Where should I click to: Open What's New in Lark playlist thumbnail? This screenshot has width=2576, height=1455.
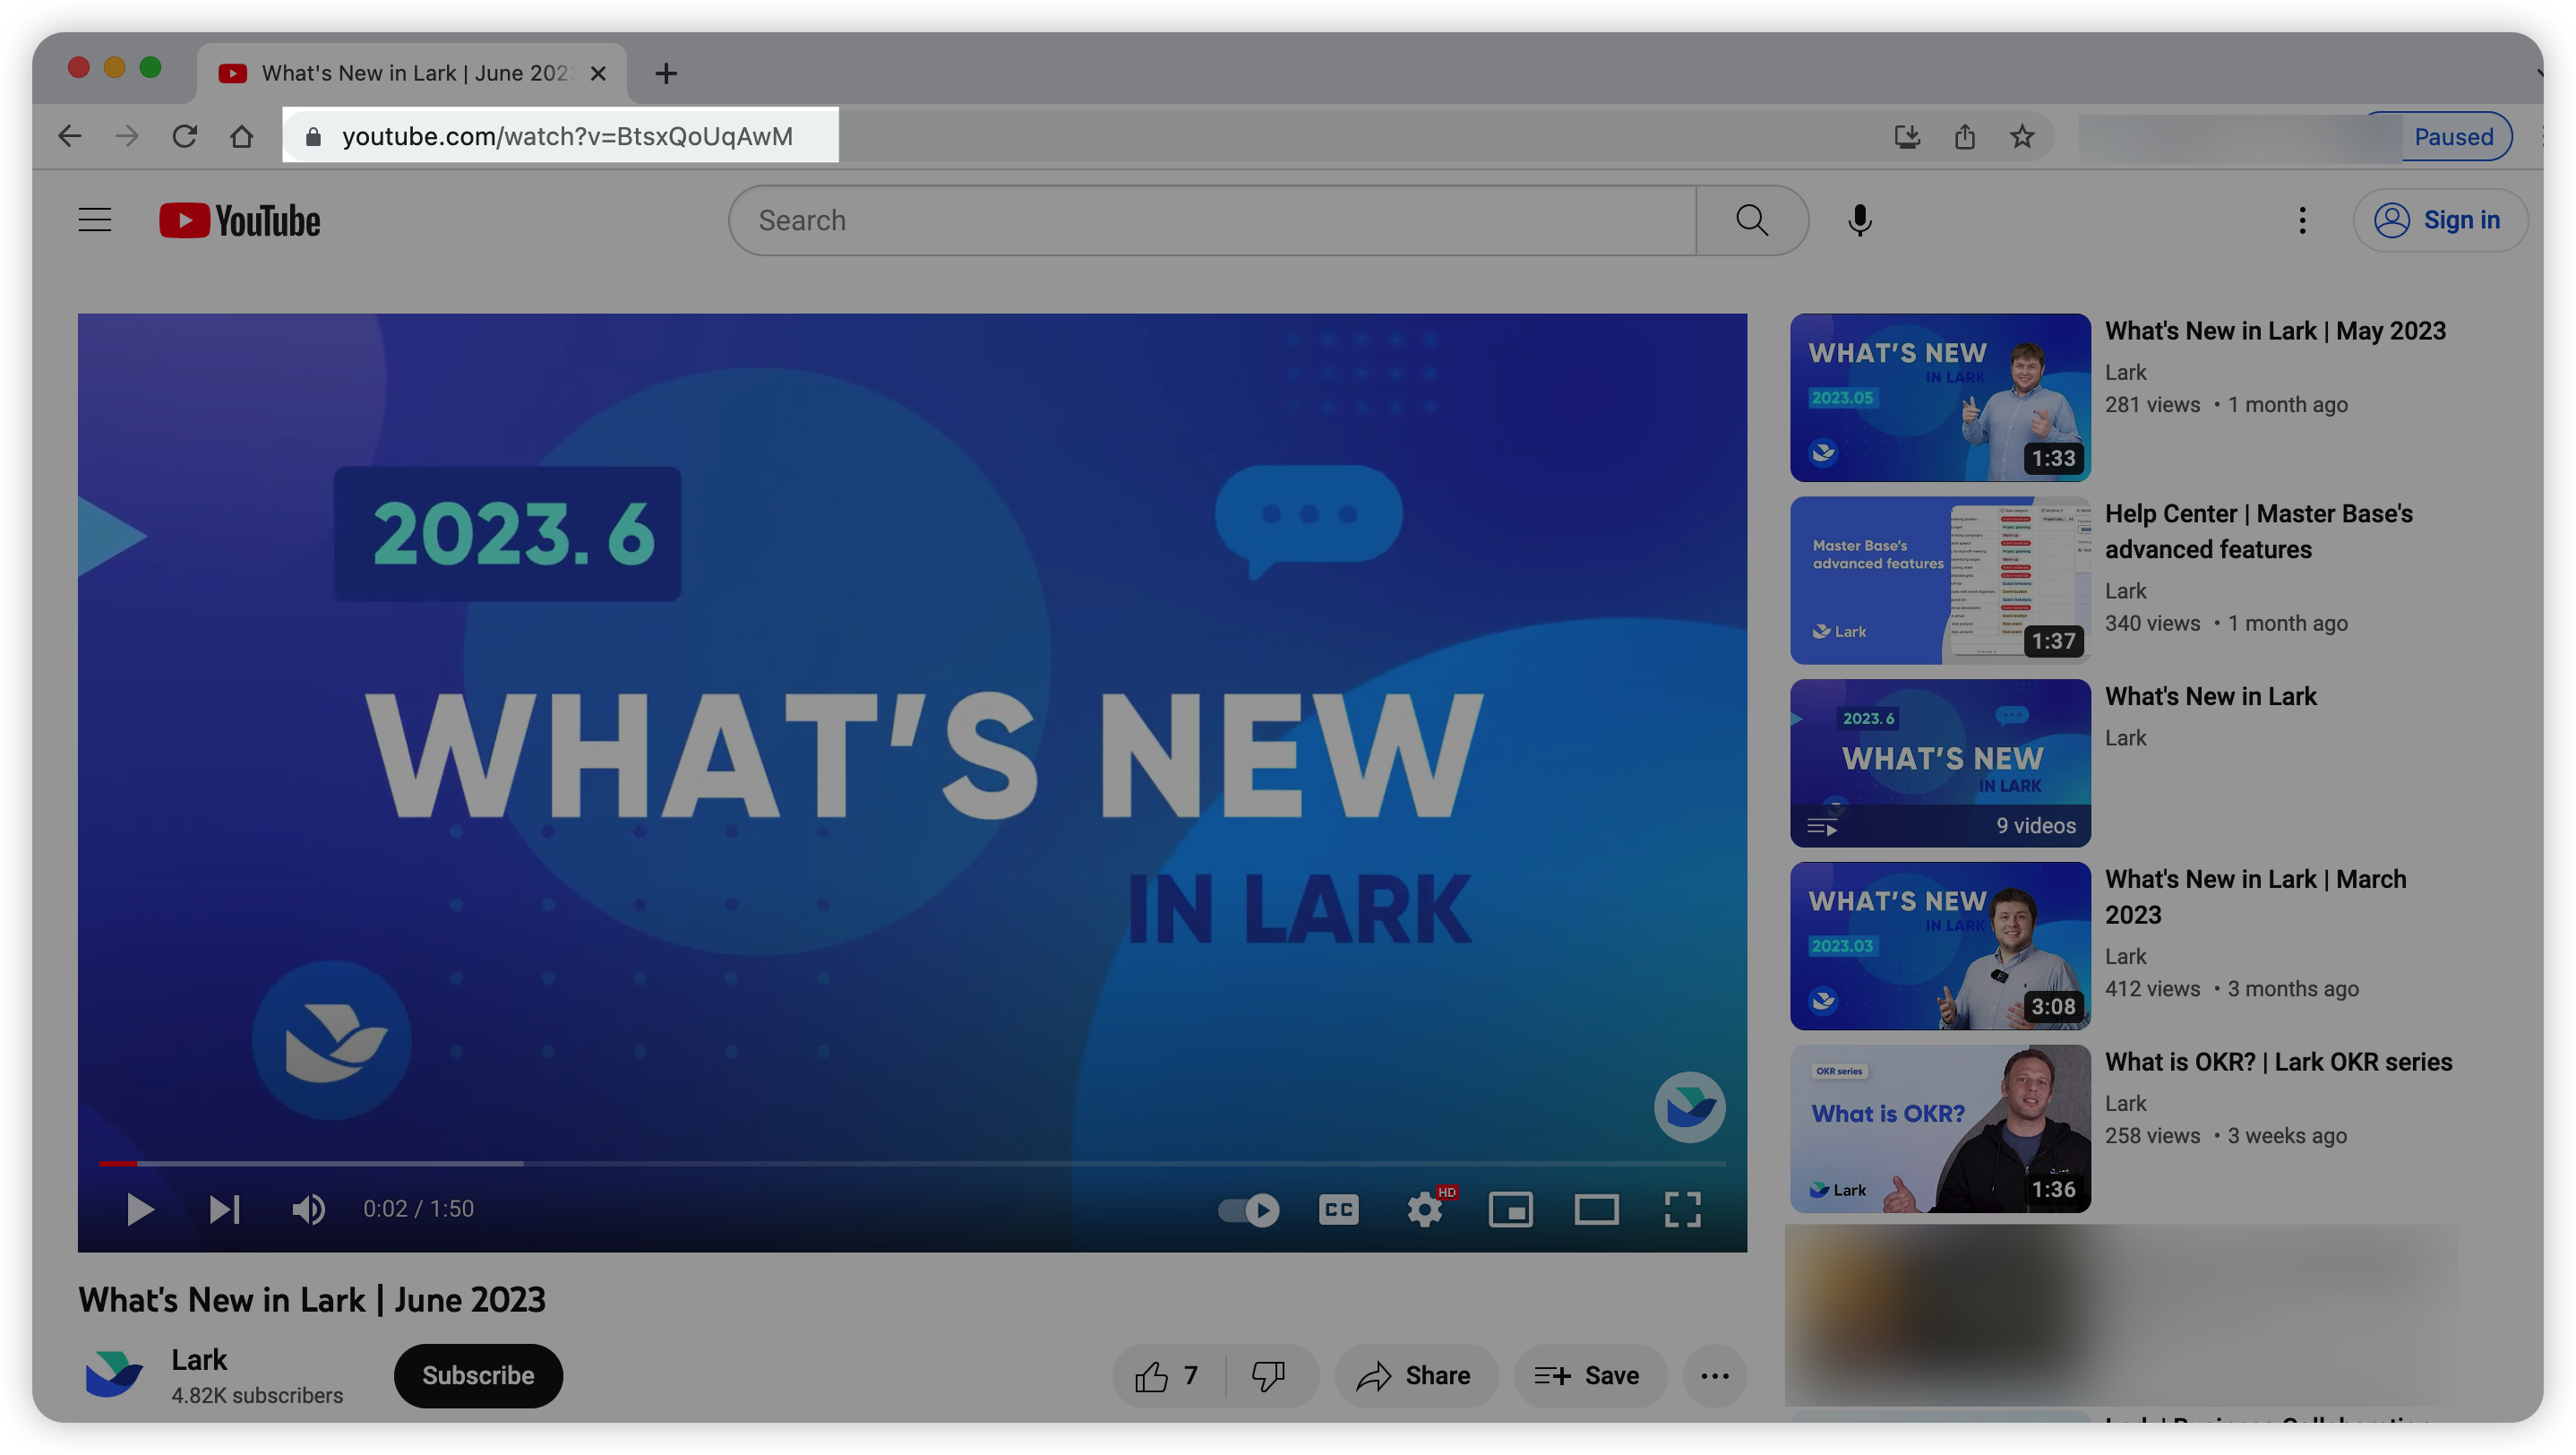tap(1940, 763)
